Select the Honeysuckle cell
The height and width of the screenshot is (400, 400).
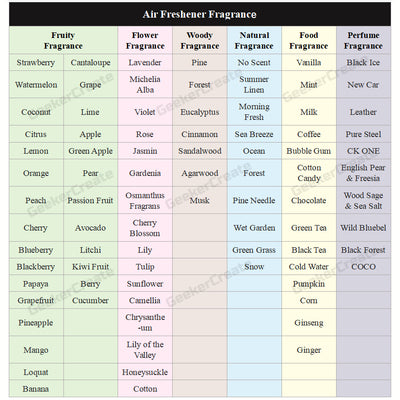[145, 372]
